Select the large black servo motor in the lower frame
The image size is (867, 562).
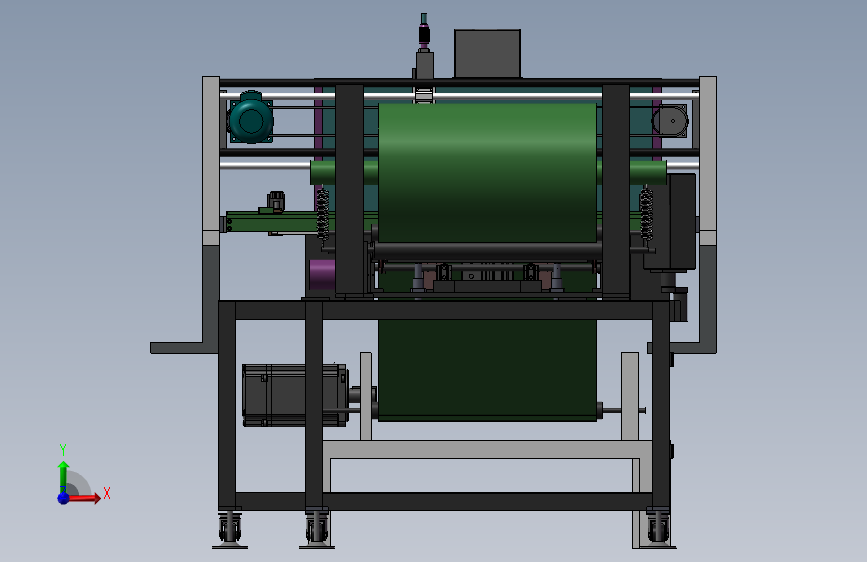point(295,396)
